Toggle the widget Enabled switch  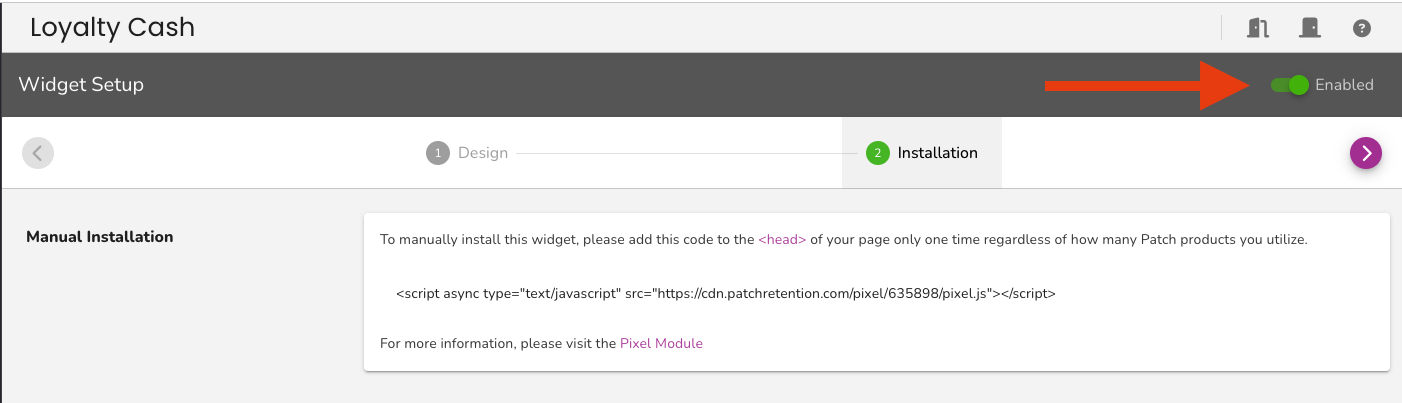pos(1290,85)
